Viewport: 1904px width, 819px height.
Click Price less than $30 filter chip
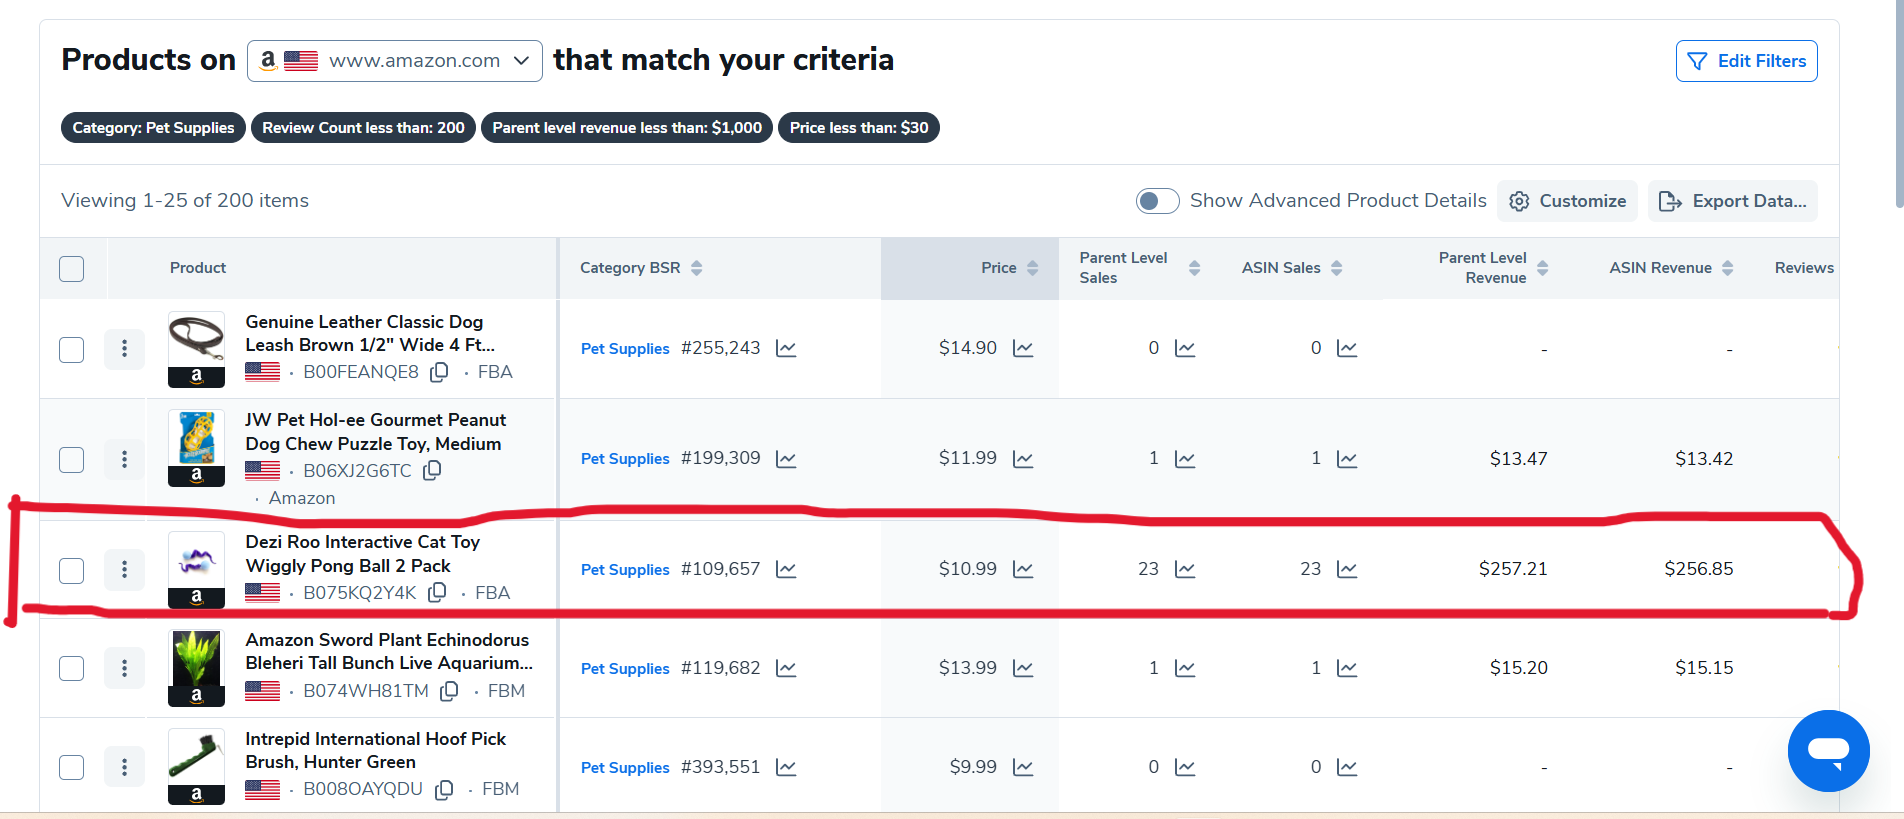859,128
